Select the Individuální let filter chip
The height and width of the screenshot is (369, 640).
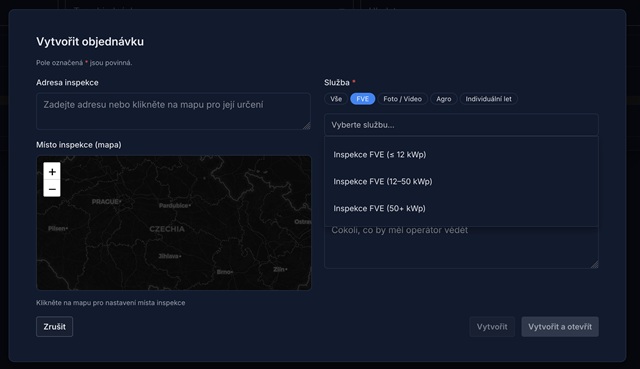pyautogui.click(x=489, y=99)
